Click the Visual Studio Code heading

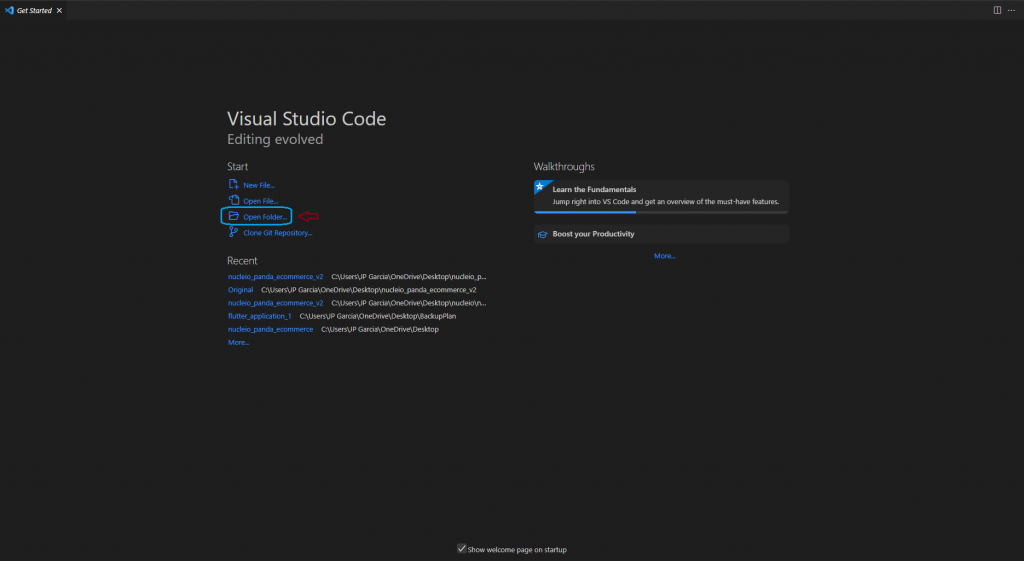coord(306,119)
